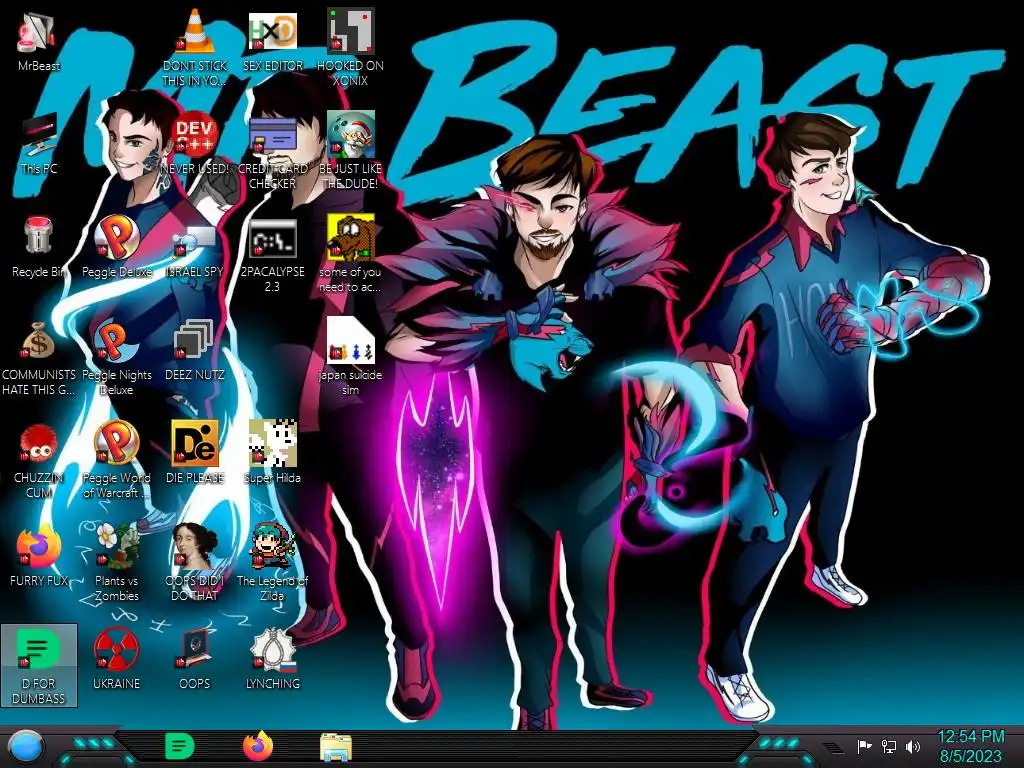Launch Plants vs Zombies
1024x768 pixels.
tap(116, 547)
